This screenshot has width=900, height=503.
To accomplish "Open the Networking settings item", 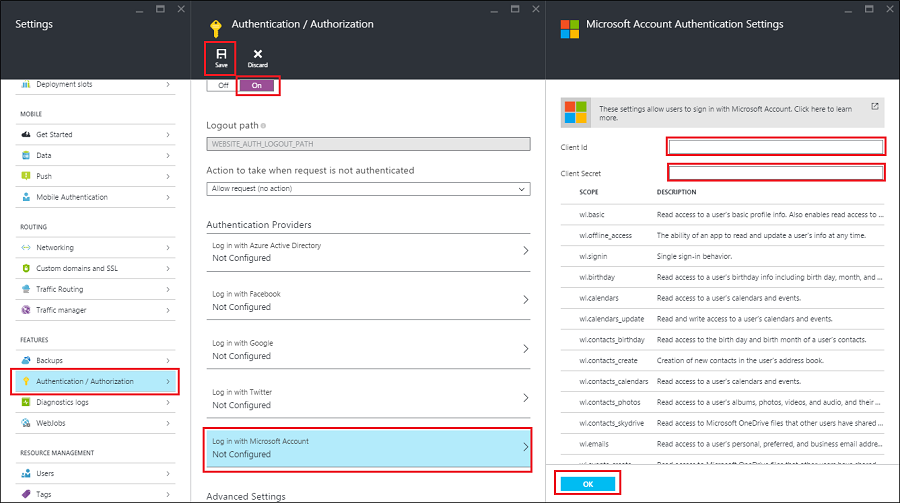I will point(95,247).
